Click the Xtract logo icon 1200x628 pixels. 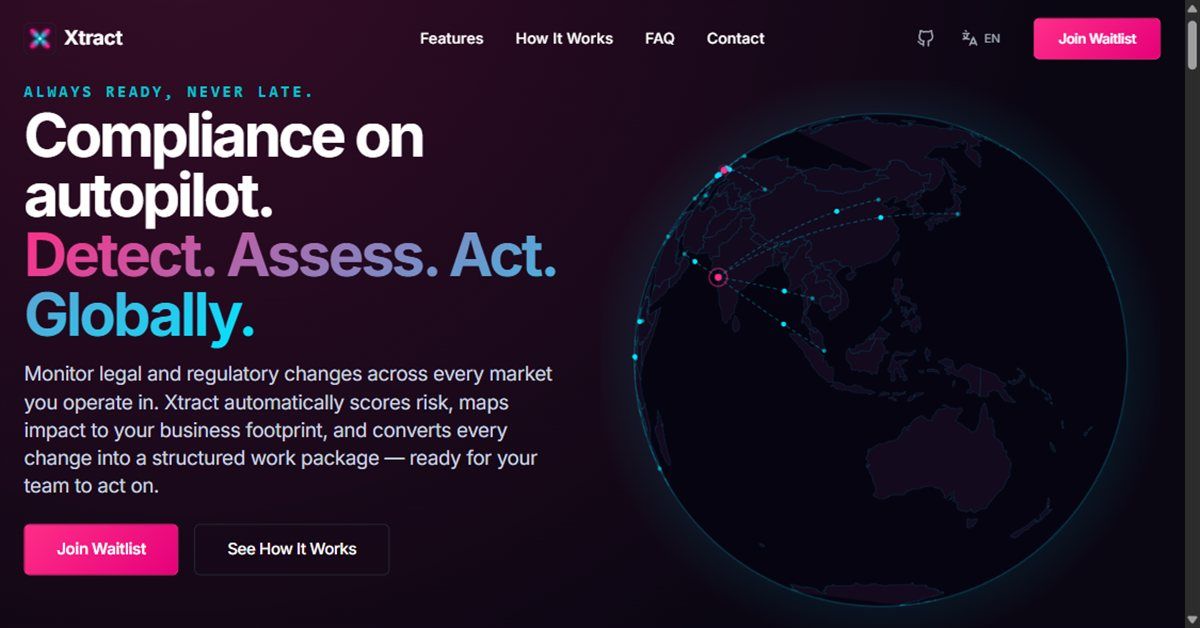tap(40, 39)
